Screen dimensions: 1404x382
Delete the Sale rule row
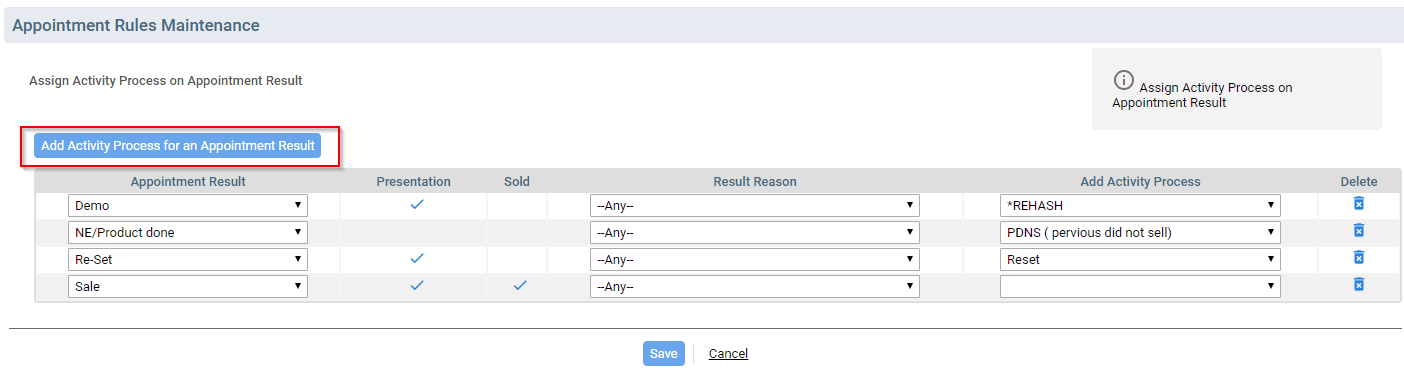click(x=1358, y=285)
